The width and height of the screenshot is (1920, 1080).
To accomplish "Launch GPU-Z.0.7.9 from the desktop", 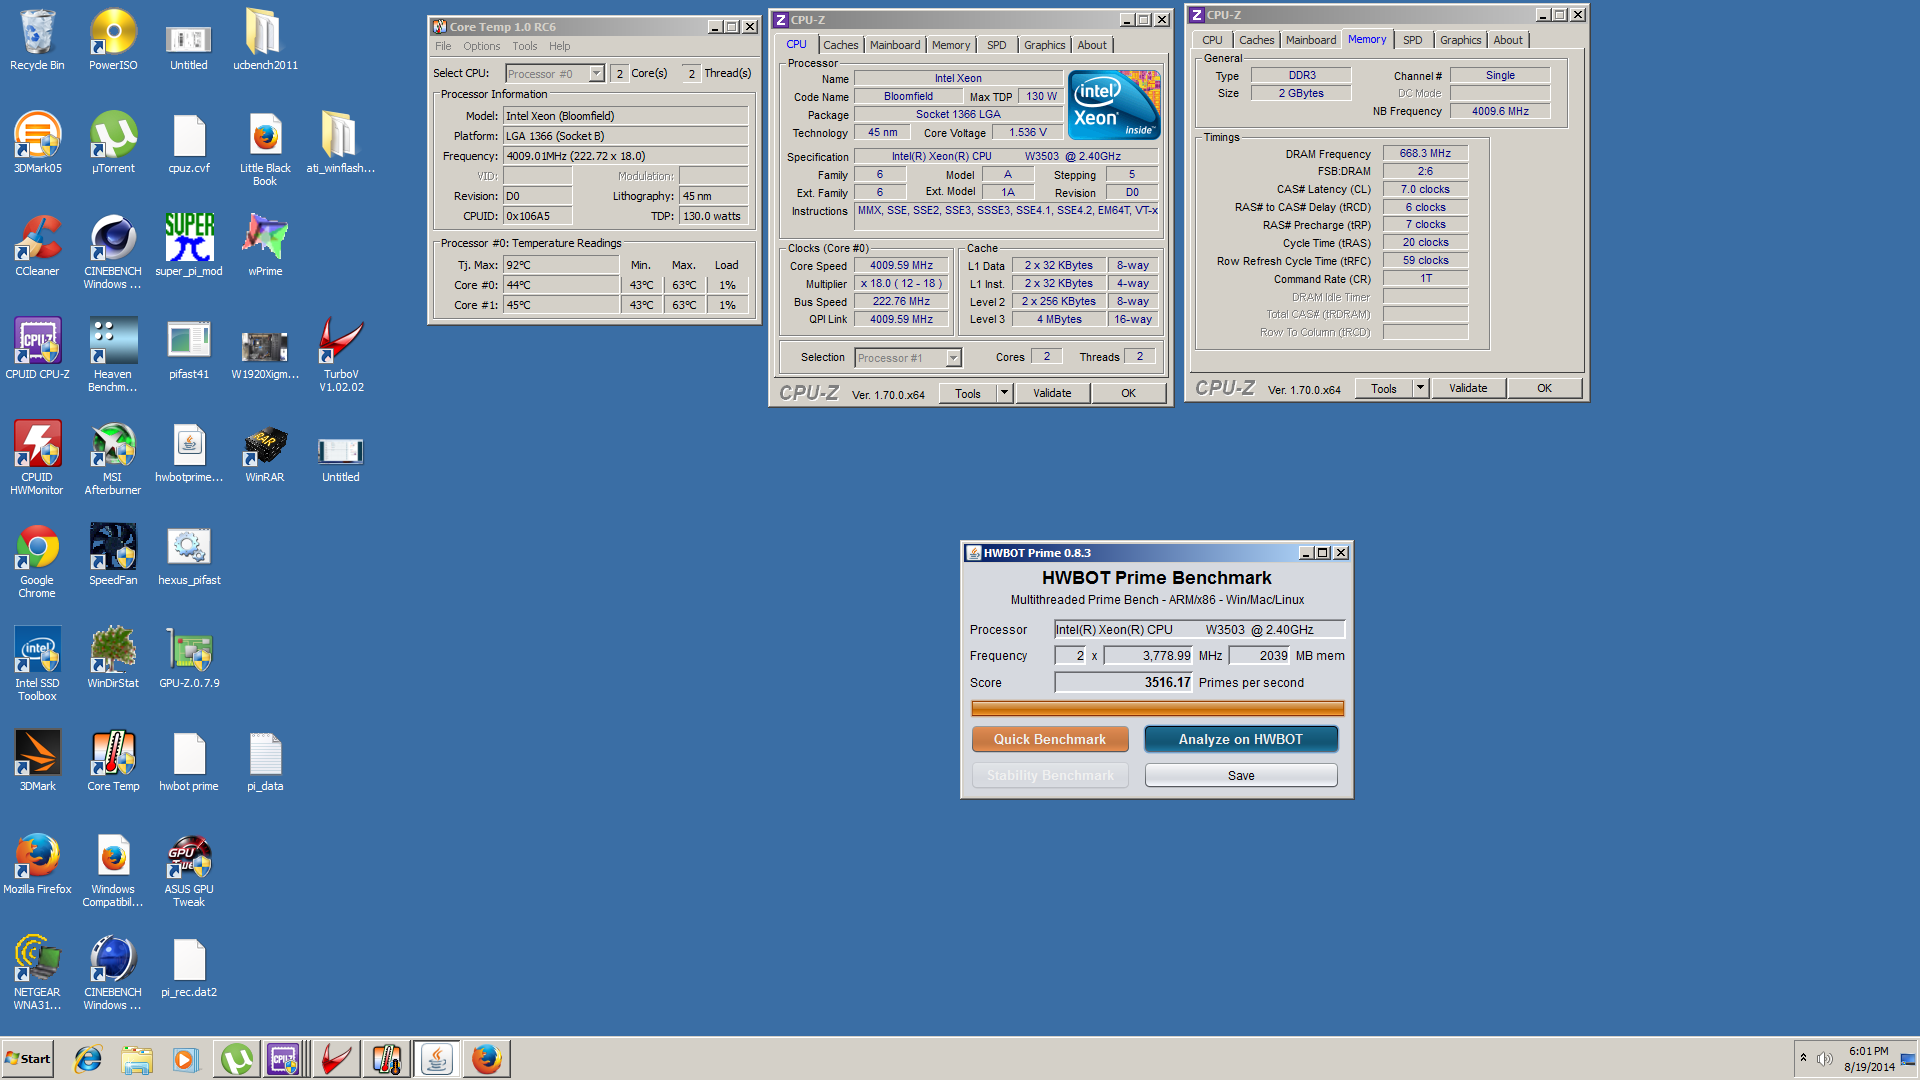I will coord(189,658).
